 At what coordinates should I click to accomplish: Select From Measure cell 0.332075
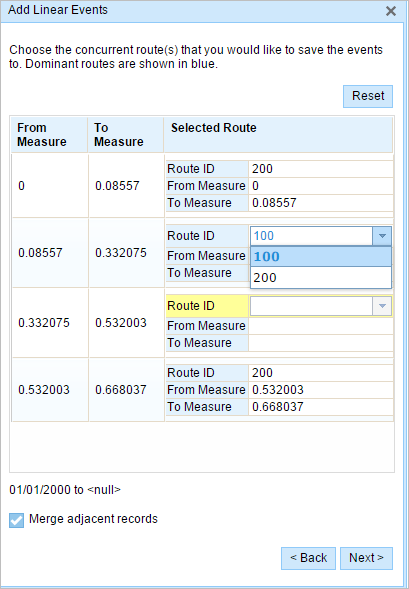(50, 323)
